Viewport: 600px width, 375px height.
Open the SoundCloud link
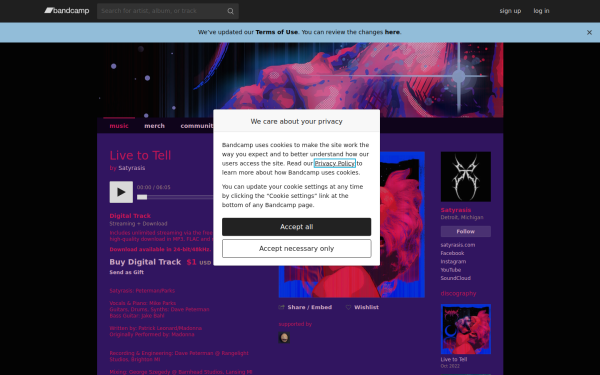point(455,278)
